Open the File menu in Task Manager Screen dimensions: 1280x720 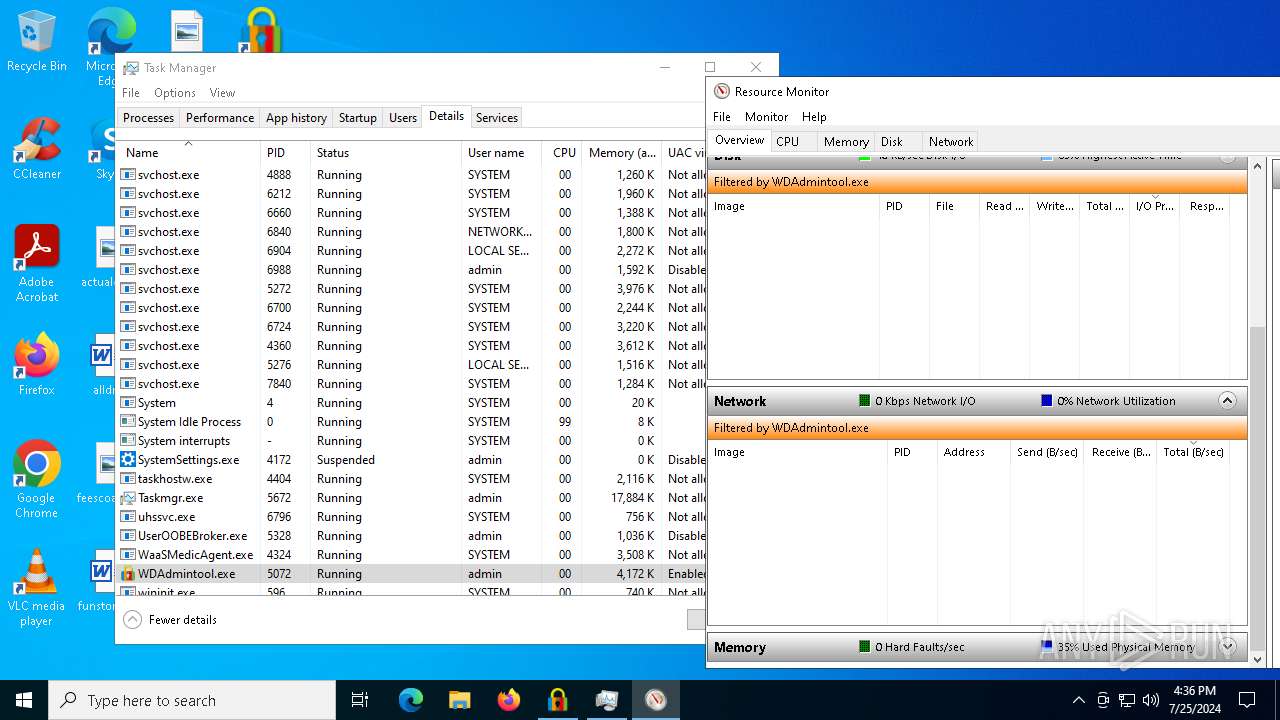pyautogui.click(x=131, y=93)
